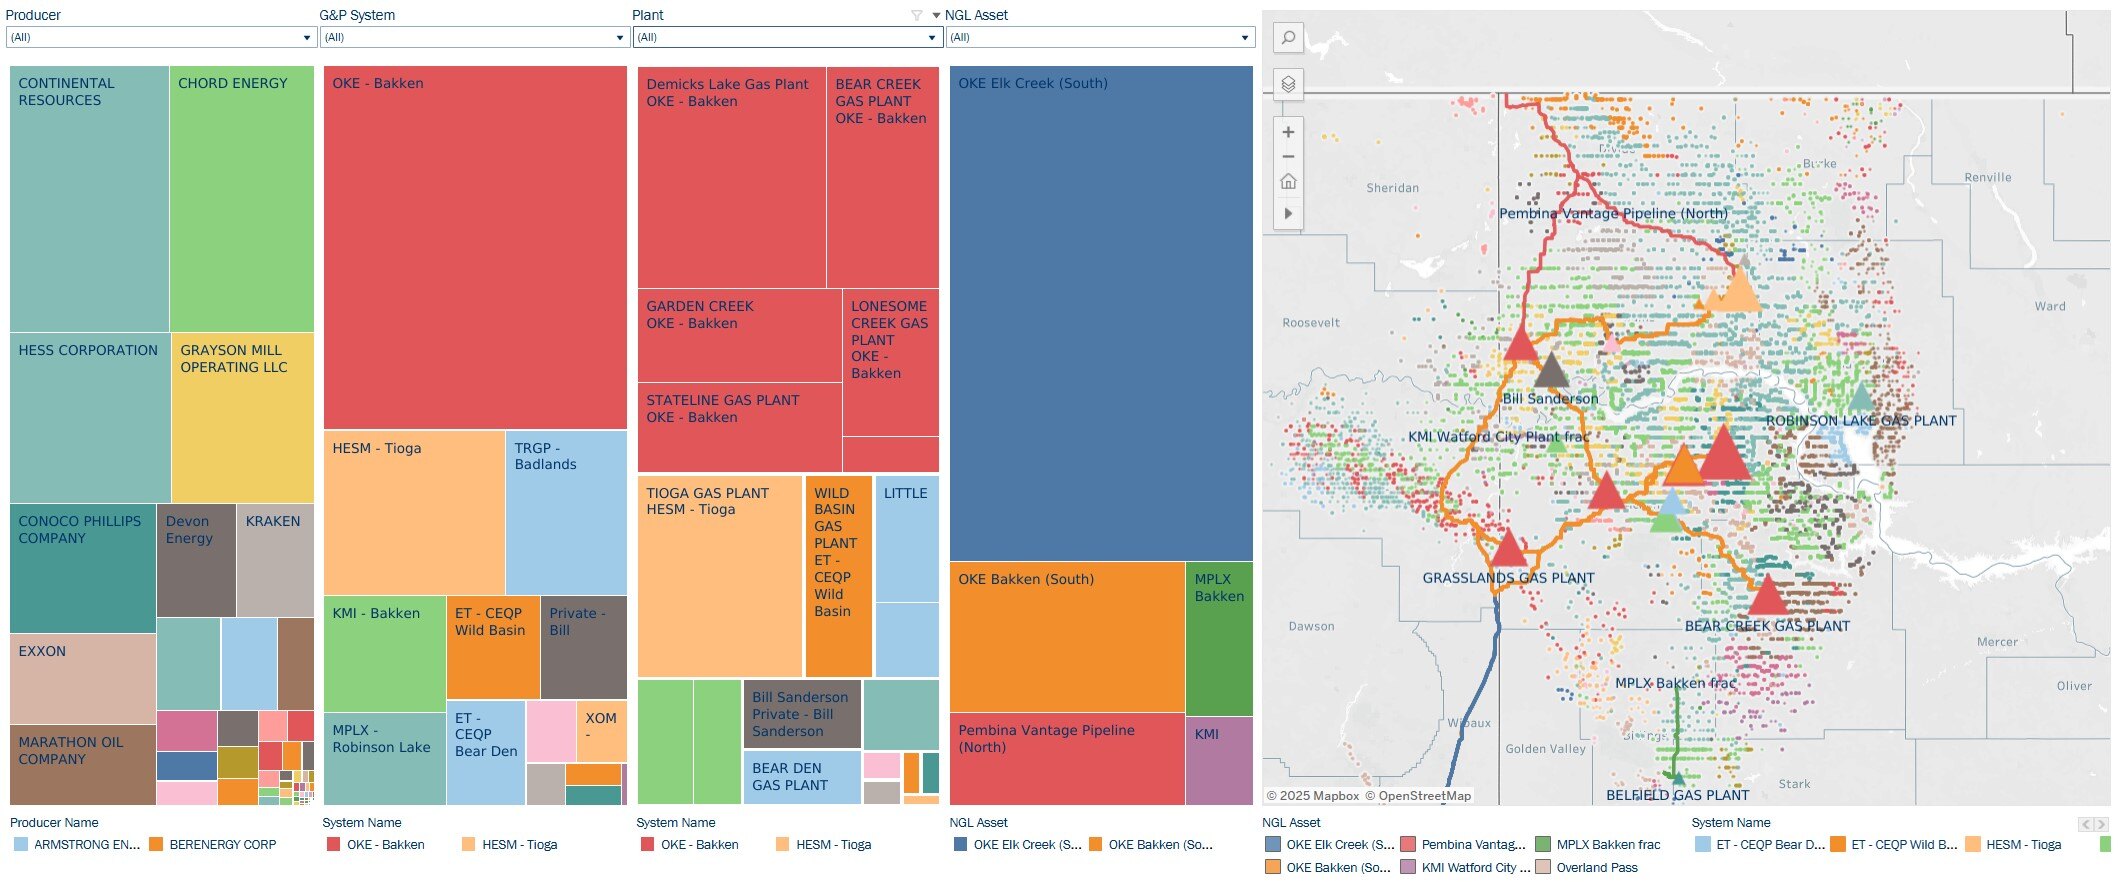Click the Mapbox attribution link

click(x=1313, y=796)
